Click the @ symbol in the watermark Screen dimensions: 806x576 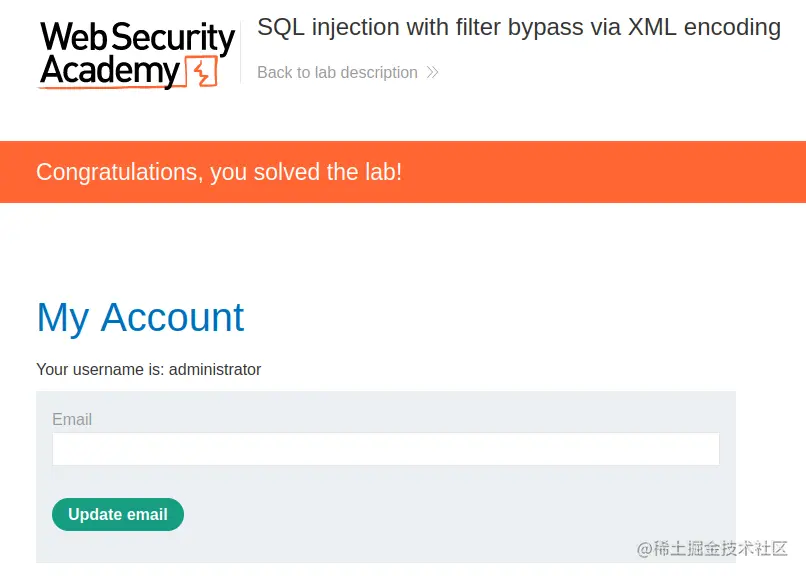pyautogui.click(x=645, y=549)
